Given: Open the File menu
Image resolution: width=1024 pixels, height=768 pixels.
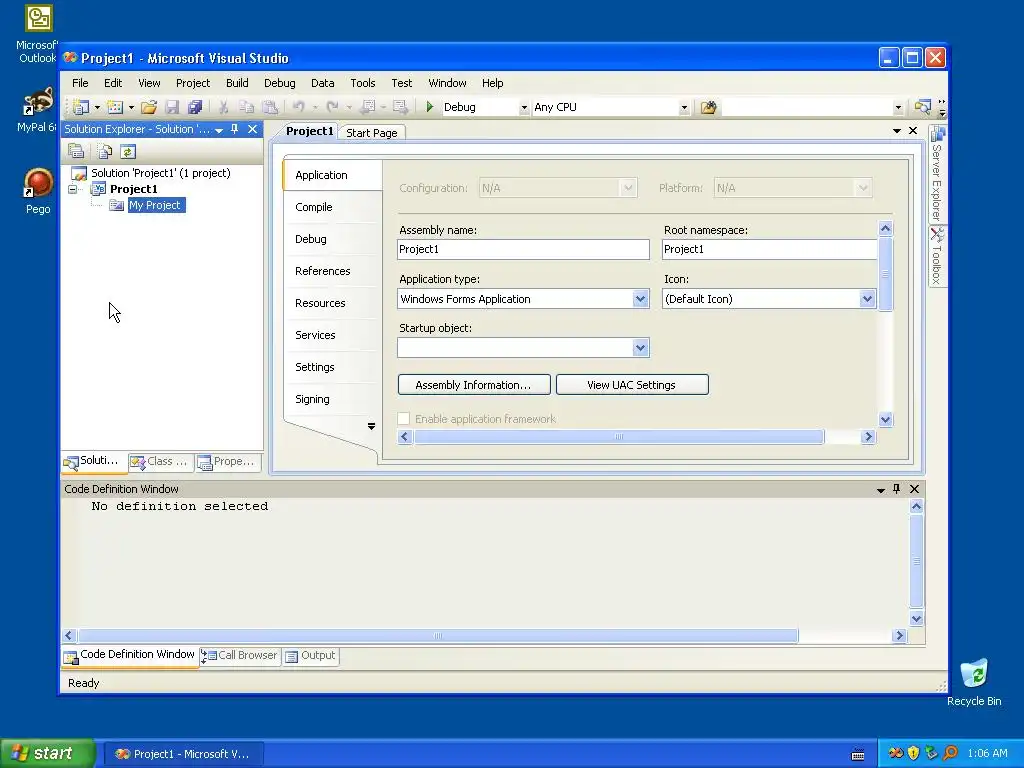Looking at the screenshot, I should point(80,83).
